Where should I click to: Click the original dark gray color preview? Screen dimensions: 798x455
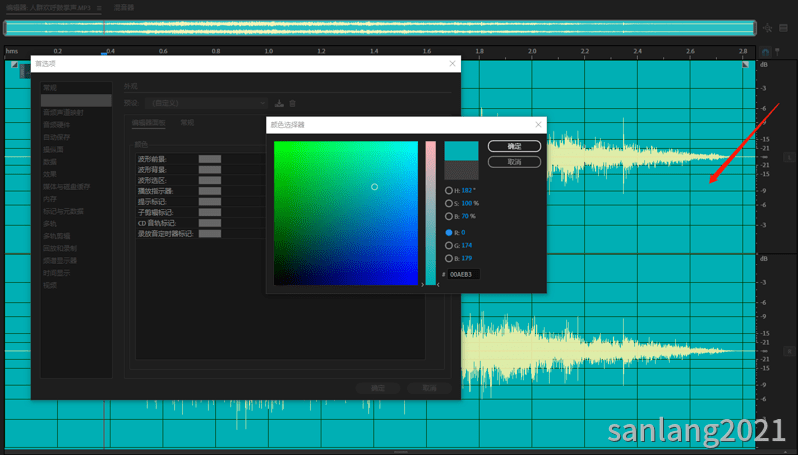click(x=461, y=170)
